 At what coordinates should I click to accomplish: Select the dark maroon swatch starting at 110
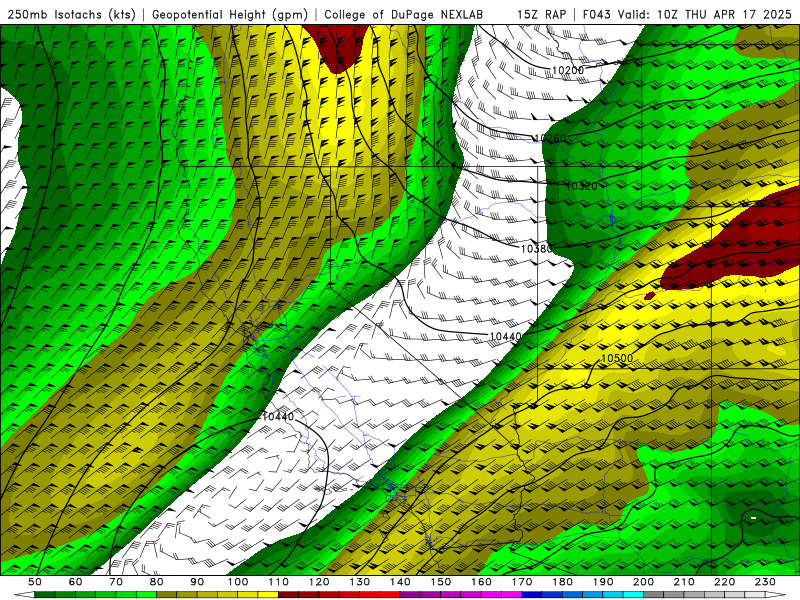288,595
